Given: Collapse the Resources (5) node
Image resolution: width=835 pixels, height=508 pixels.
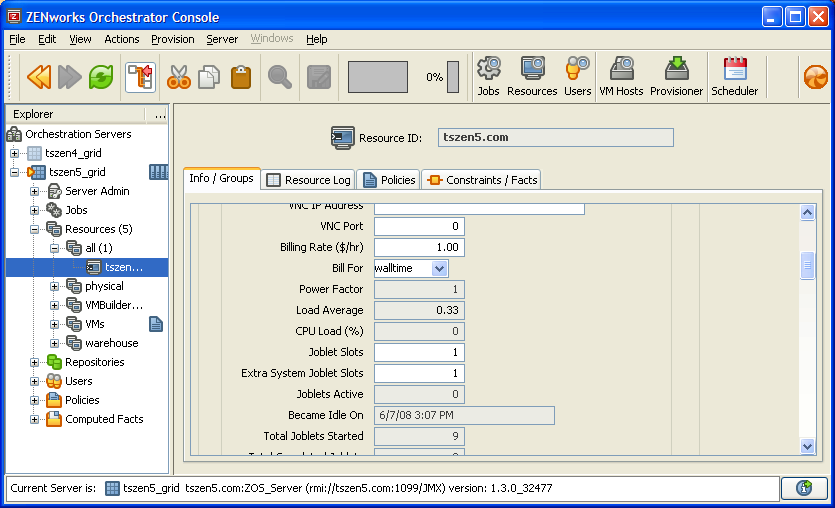Looking at the screenshot, I should pyautogui.click(x=34, y=230).
